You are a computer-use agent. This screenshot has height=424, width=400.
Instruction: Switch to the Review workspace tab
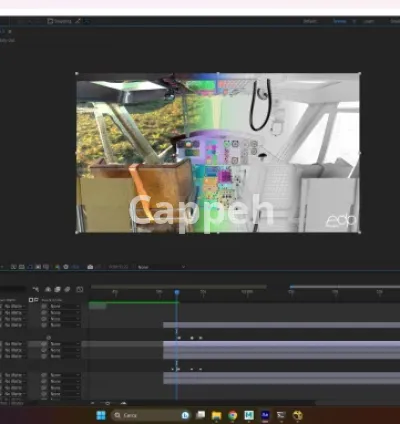tap(339, 21)
